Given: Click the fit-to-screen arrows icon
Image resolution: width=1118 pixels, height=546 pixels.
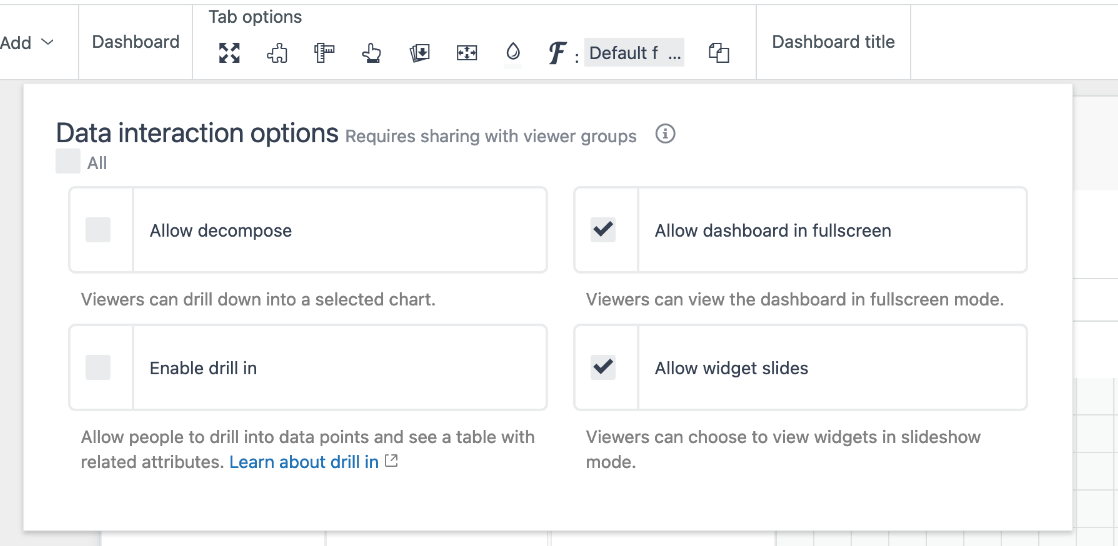Looking at the screenshot, I should [x=467, y=54].
